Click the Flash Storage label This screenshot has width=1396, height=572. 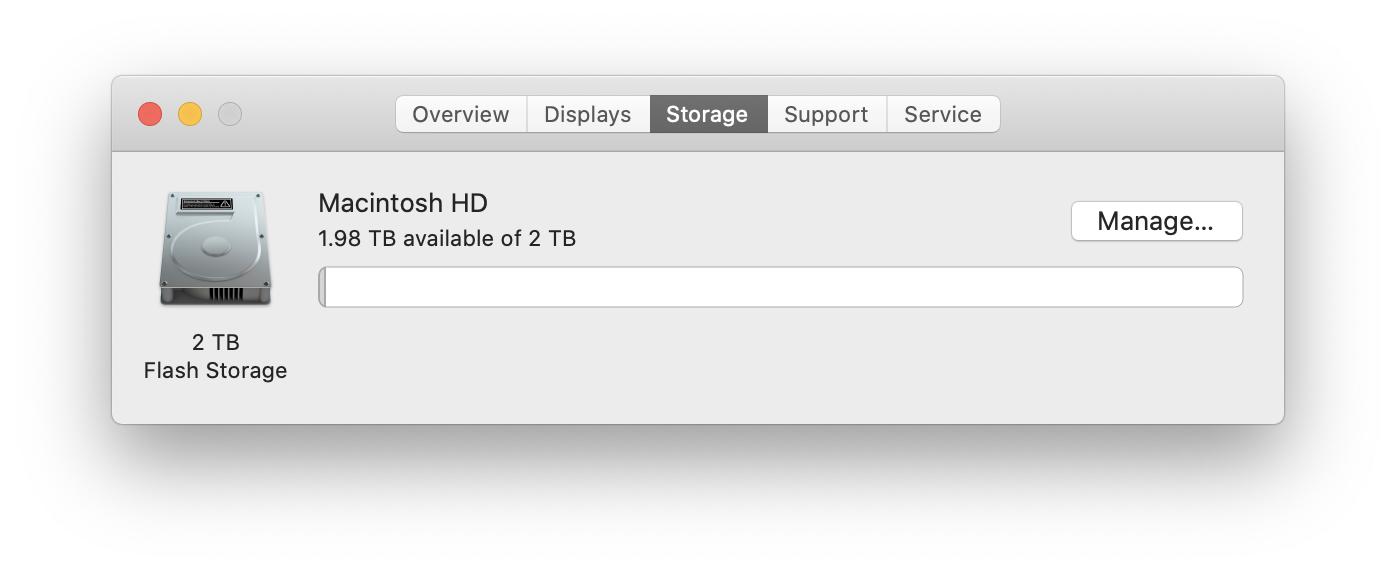[215, 371]
